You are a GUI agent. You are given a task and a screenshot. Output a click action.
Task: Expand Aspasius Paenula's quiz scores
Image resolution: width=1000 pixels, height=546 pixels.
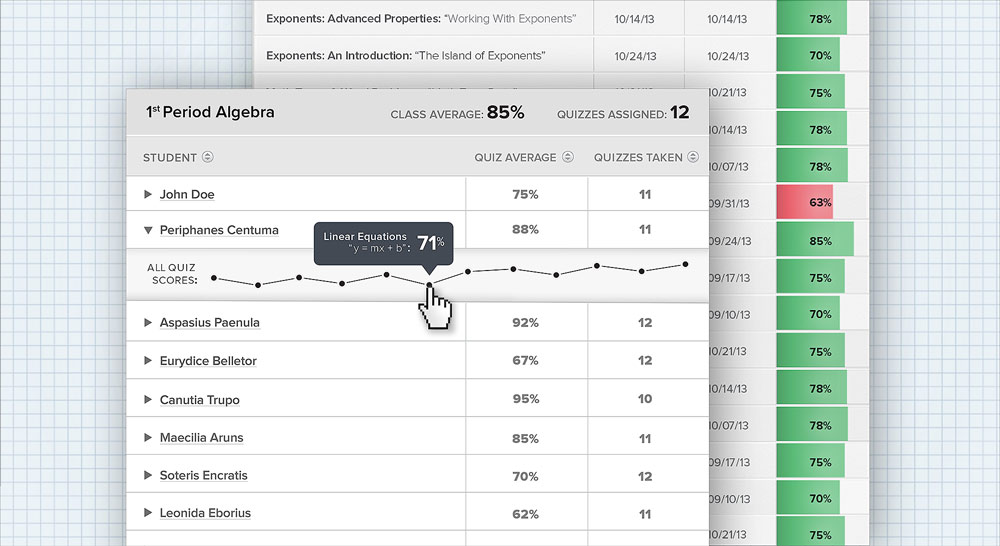148,322
